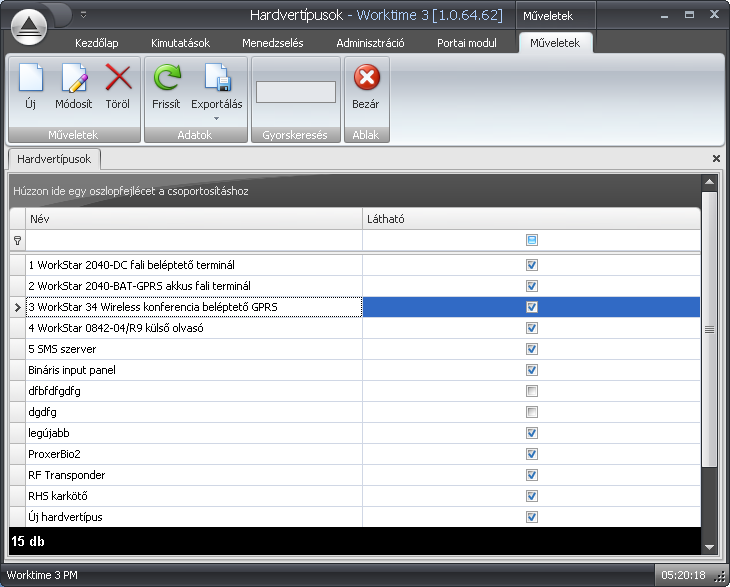Viewport: 730px width, 587px height.
Task: Refresh data with the Frissít icon
Action: point(167,78)
